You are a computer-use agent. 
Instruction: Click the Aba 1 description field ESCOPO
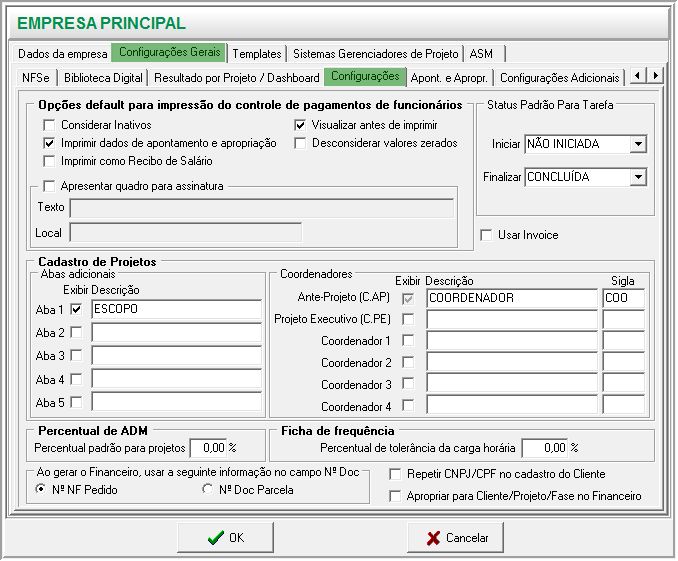coord(176,309)
